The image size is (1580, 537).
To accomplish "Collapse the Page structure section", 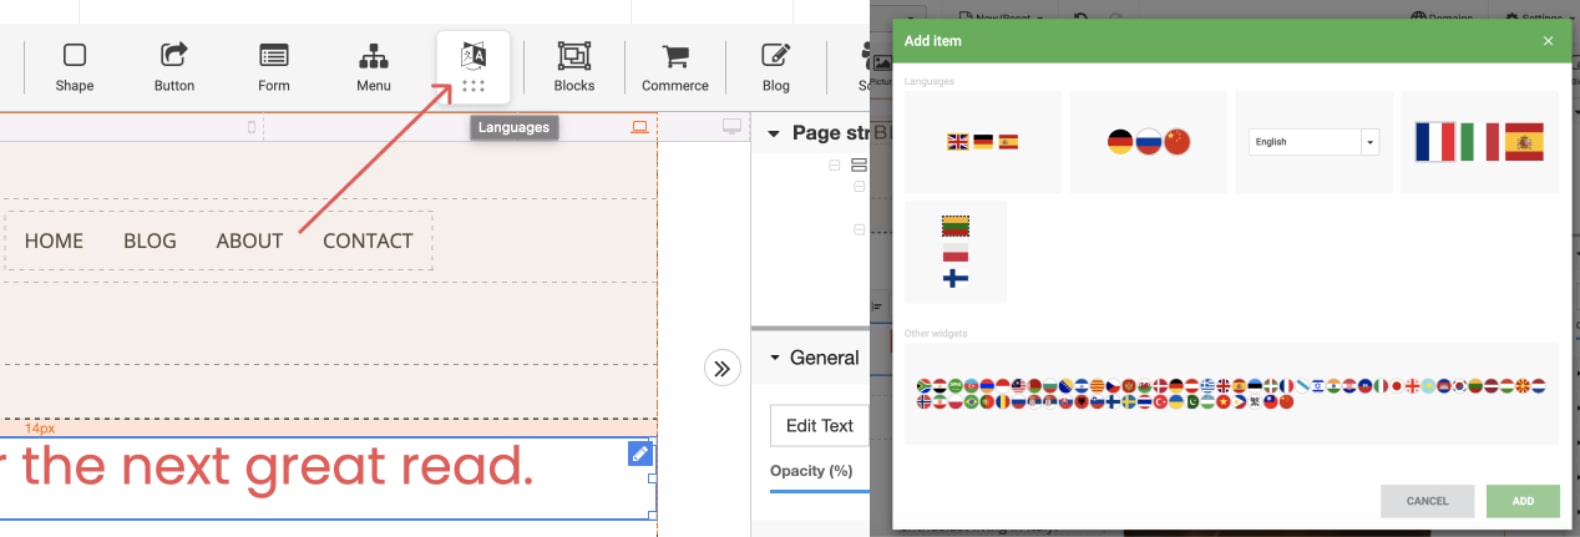I will coord(773,133).
